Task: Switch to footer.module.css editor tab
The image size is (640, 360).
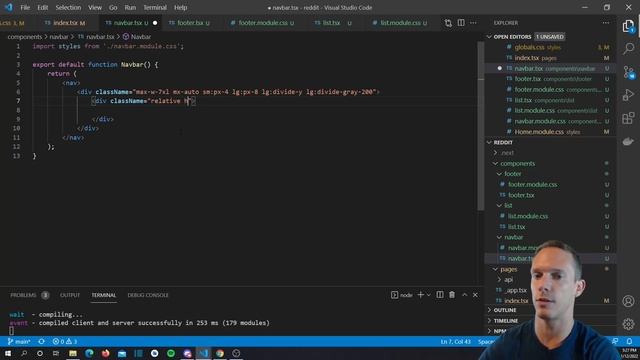Action: (x=263, y=23)
